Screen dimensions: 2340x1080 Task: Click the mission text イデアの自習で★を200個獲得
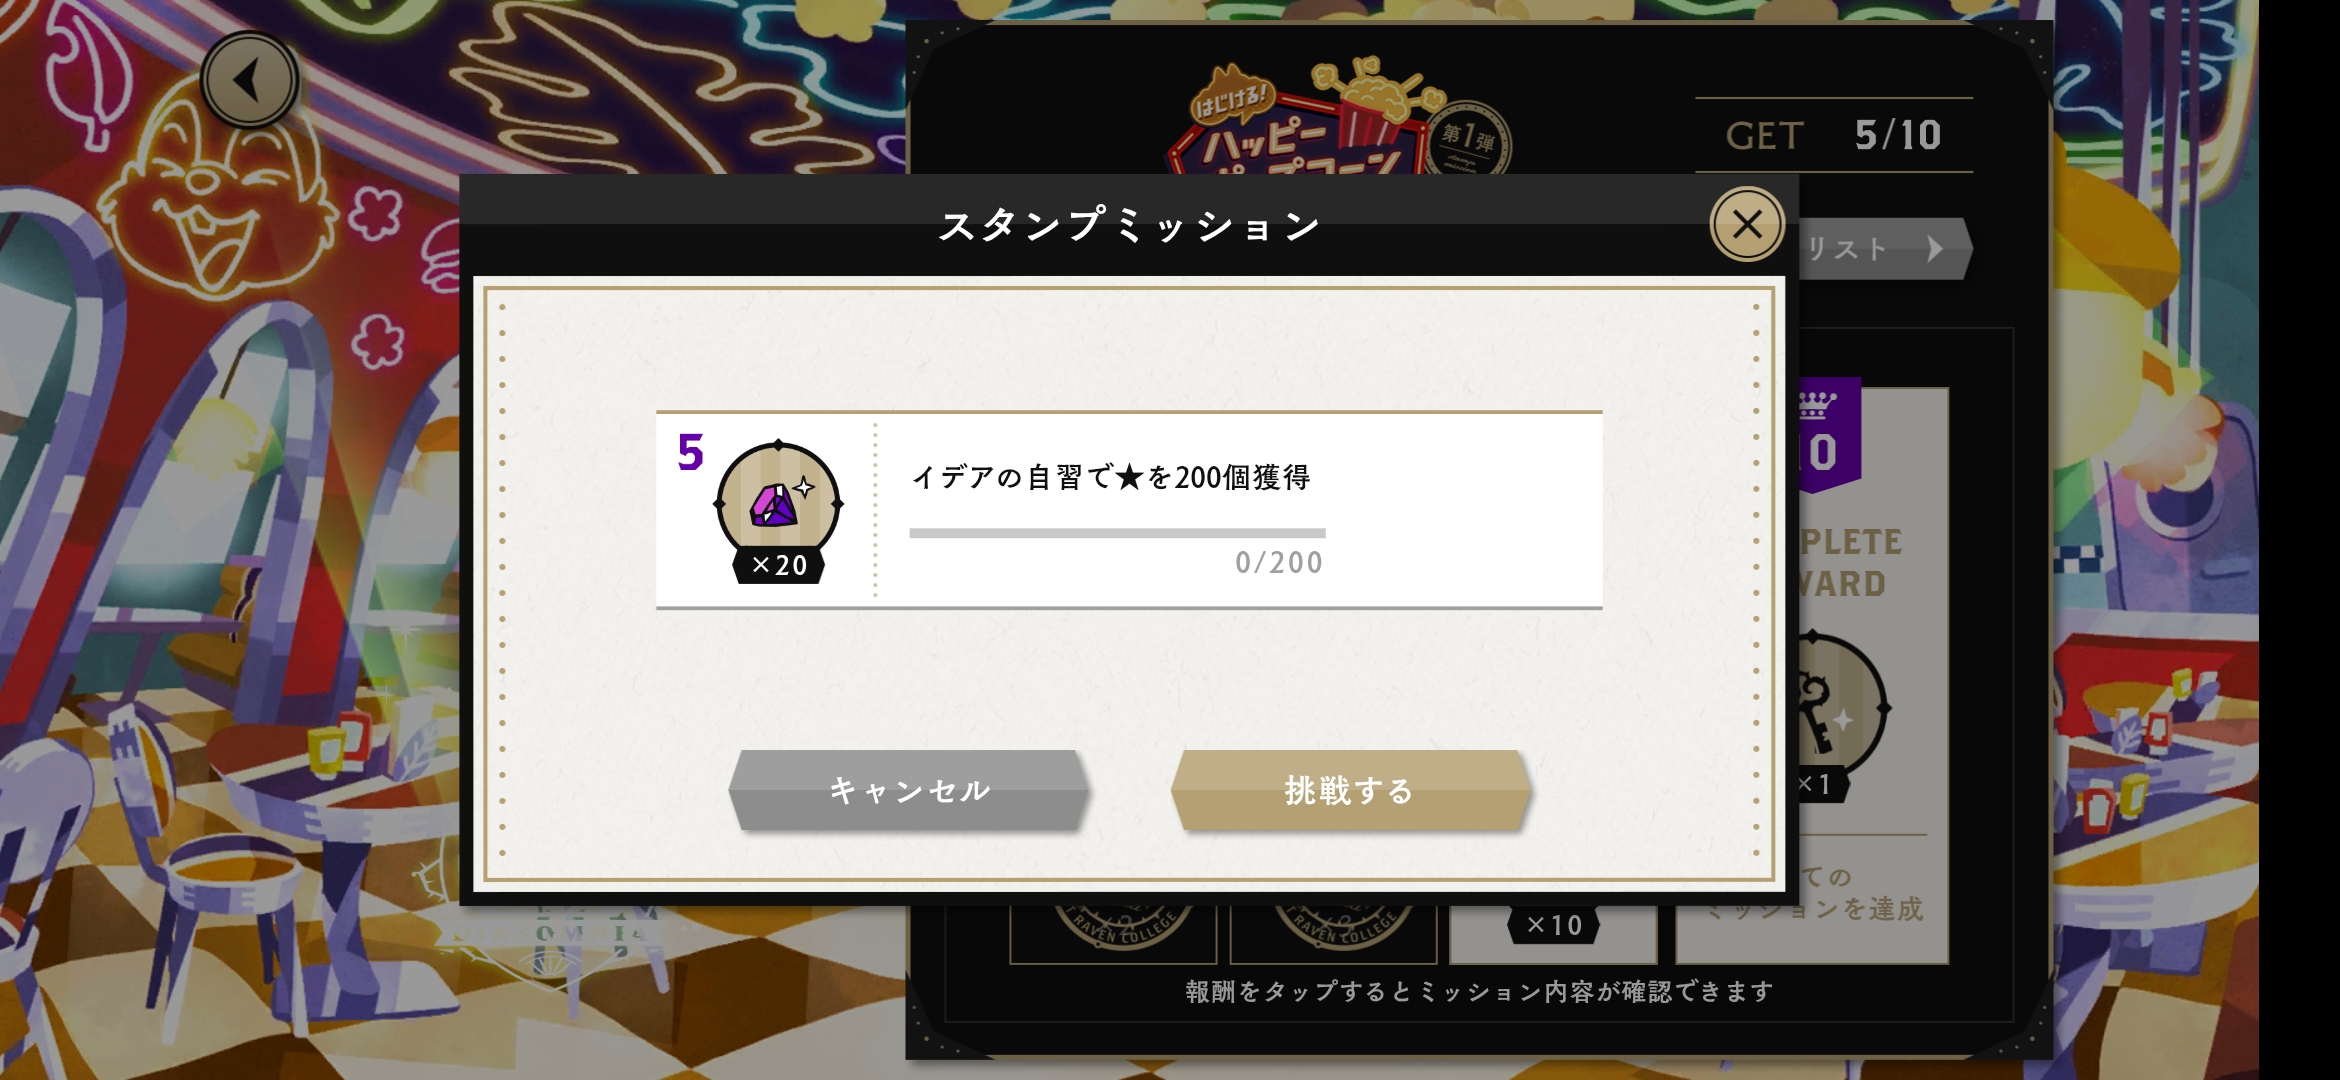click(x=1110, y=477)
